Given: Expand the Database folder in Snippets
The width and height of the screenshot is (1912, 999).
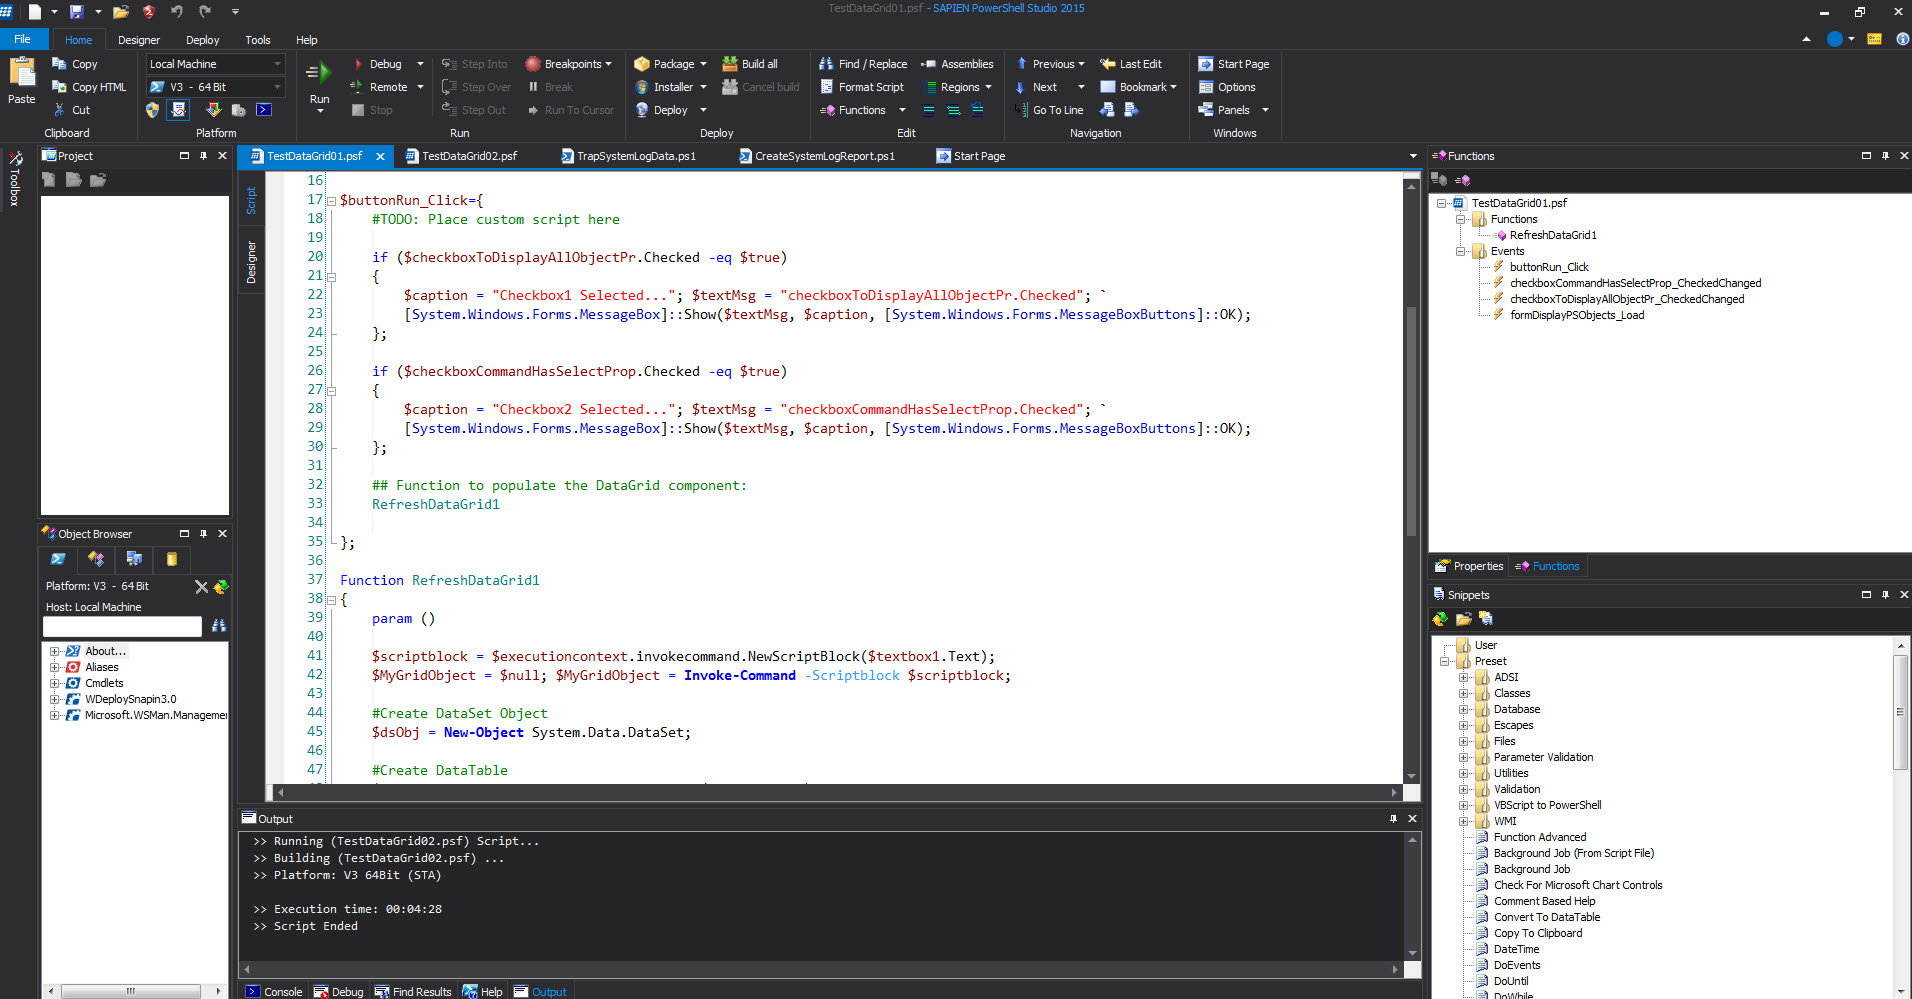Looking at the screenshot, I should (x=1463, y=710).
